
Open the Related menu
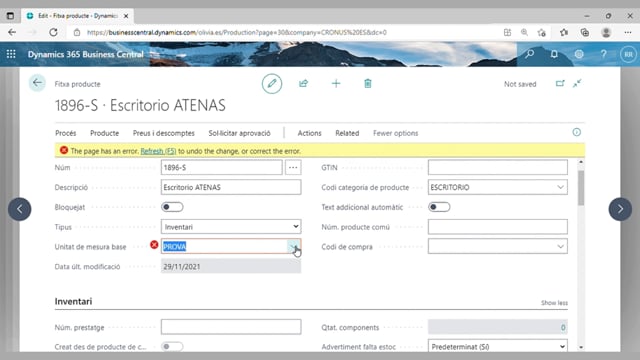coord(347,133)
